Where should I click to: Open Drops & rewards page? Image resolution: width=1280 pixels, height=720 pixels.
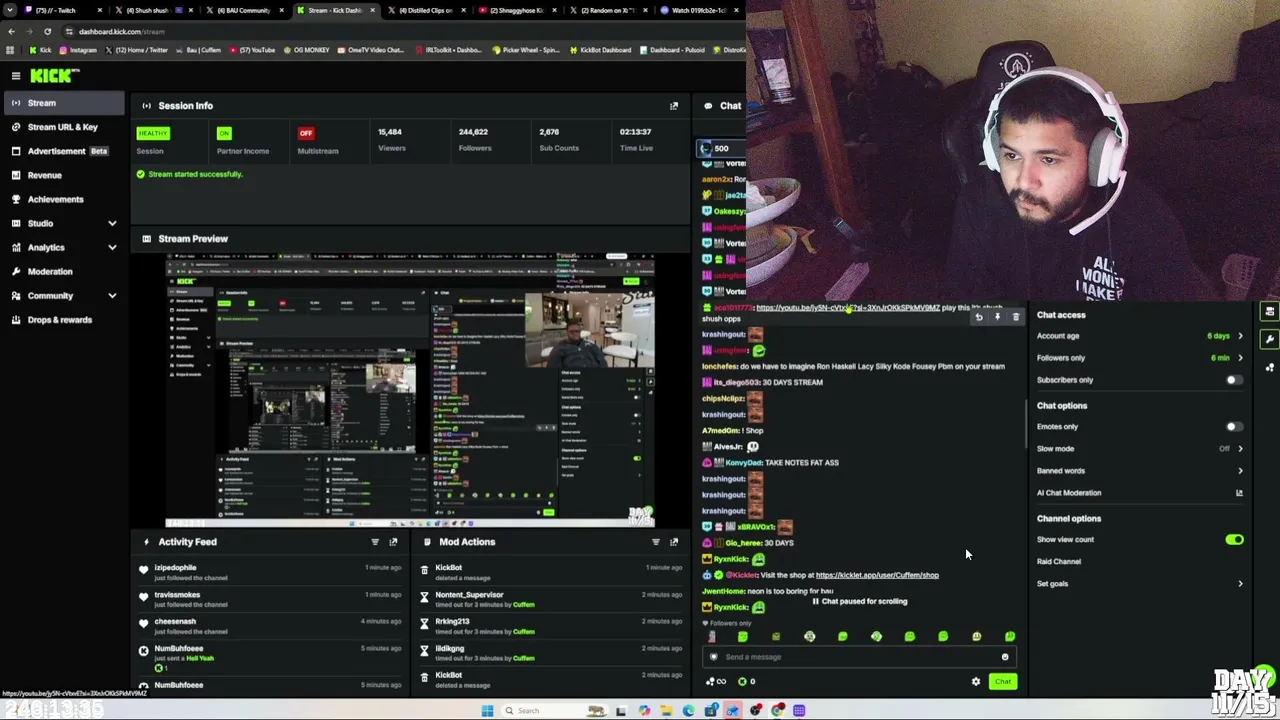(64, 320)
